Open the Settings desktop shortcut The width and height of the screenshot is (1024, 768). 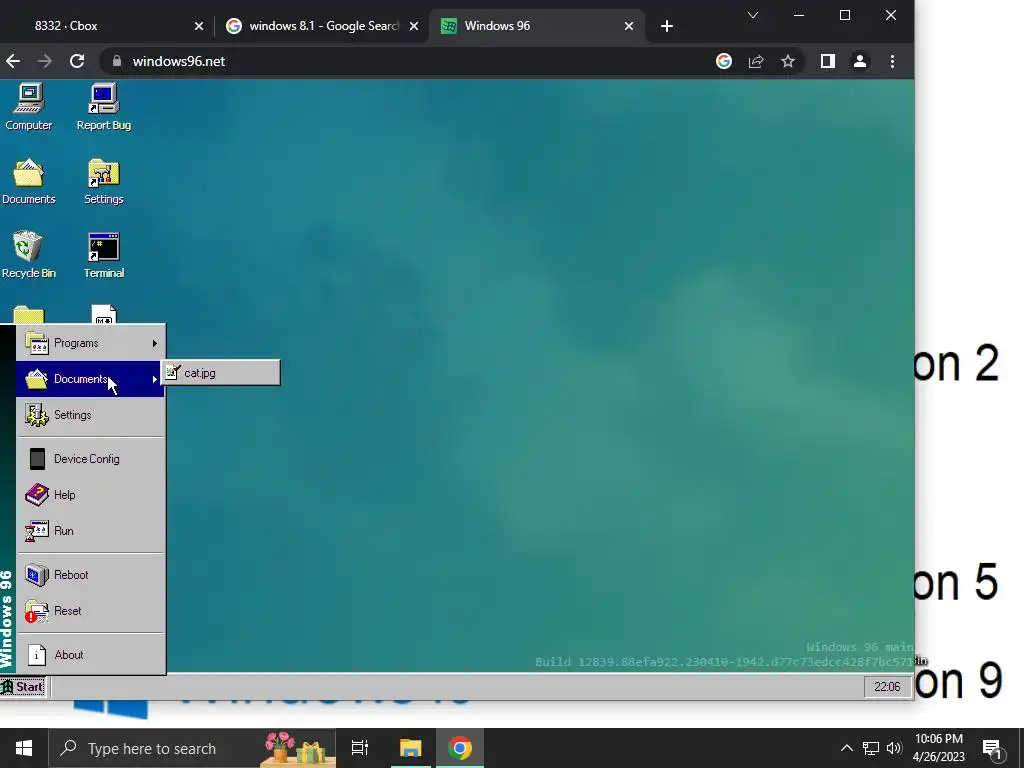pyautogui.click(x=104, y=182)
